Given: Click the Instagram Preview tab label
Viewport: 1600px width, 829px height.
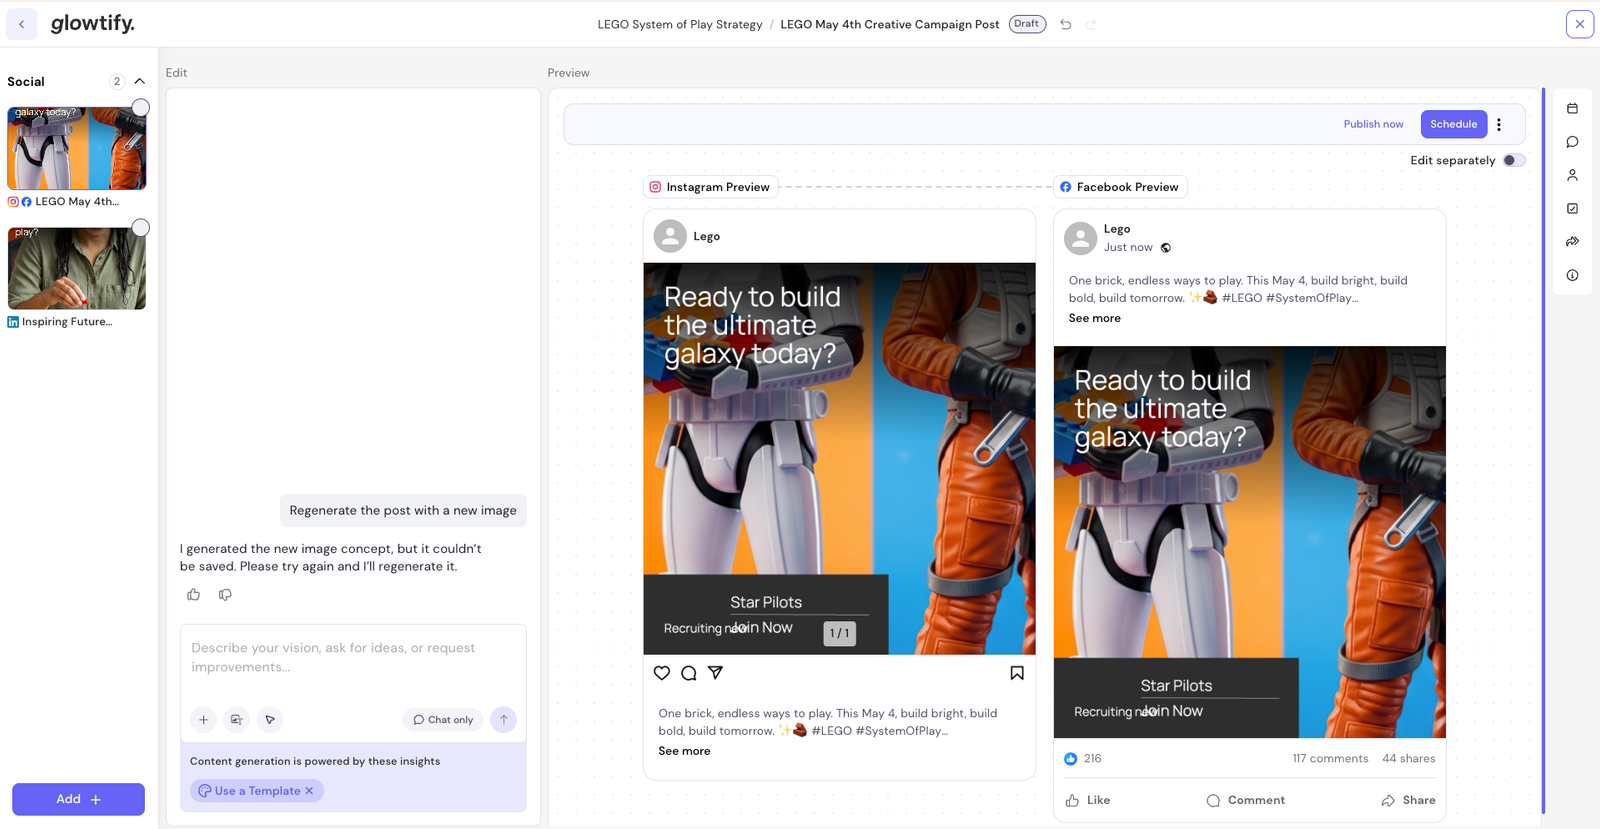Looking at the screenshot, I should [710, 187].
